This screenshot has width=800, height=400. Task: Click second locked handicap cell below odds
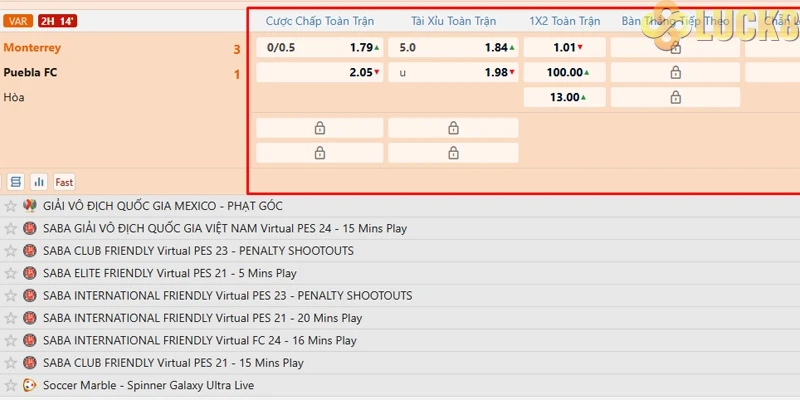pos(319,153)
